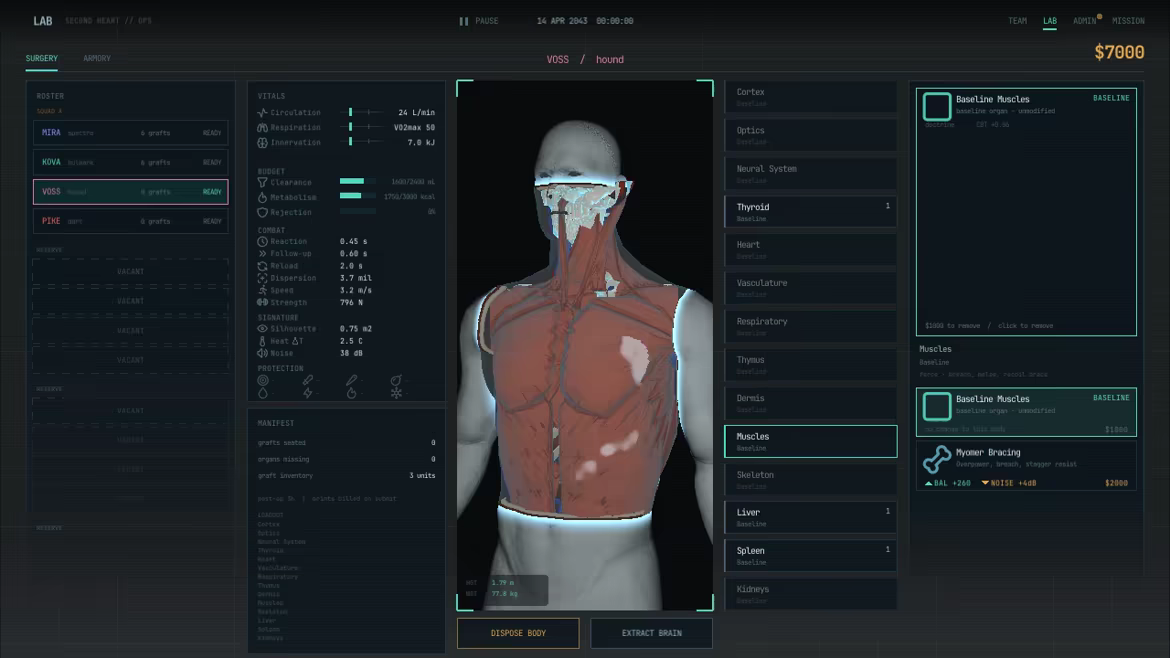Click the Metabolism icon in Budget
1170x658 pixels.
tap(262, 197)
